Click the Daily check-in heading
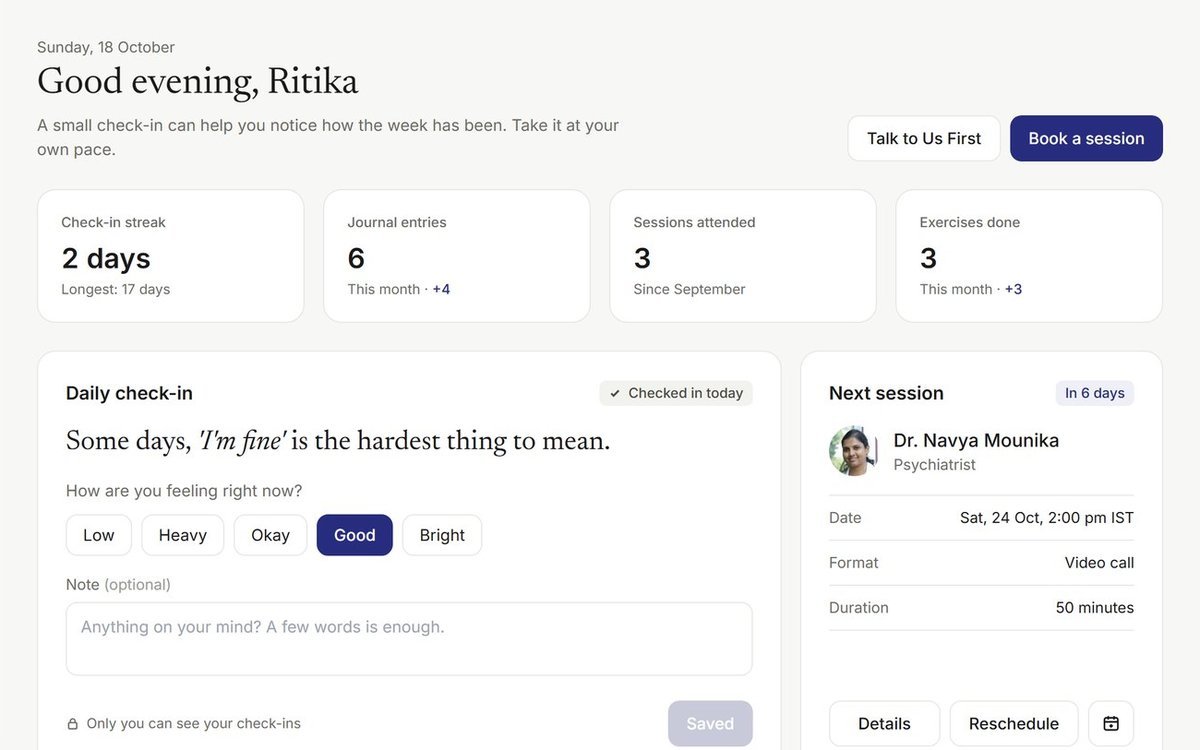 tap(129, 393)
